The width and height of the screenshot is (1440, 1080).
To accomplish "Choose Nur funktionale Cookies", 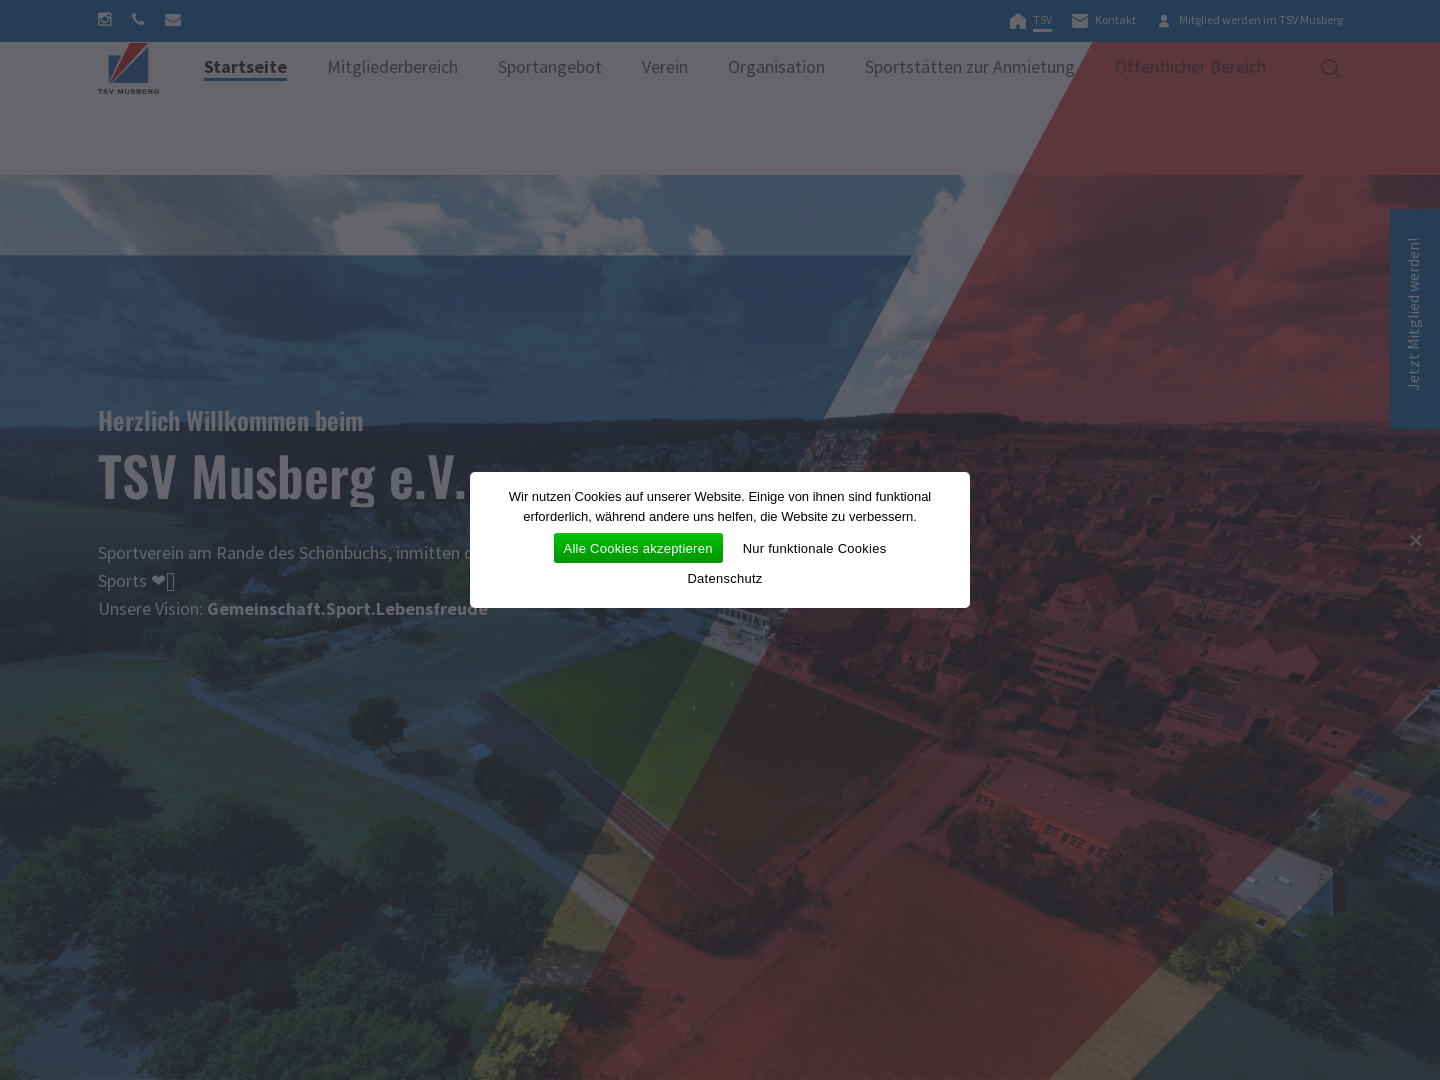I will 814,548.
